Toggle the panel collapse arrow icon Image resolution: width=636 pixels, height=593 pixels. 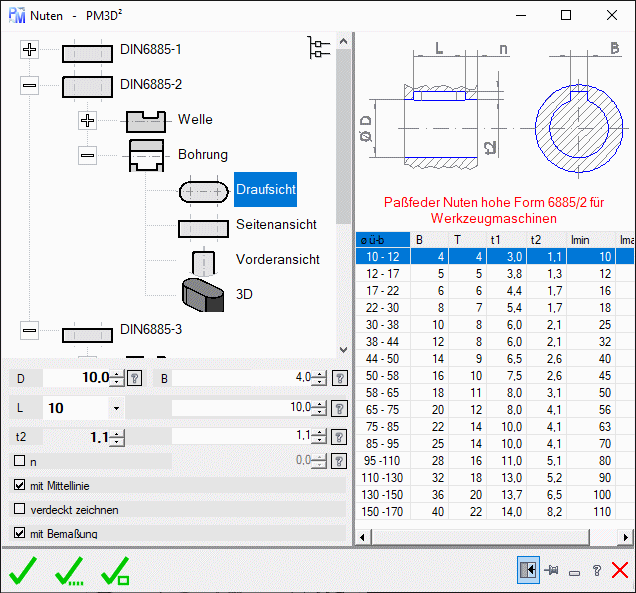(528, 570)
